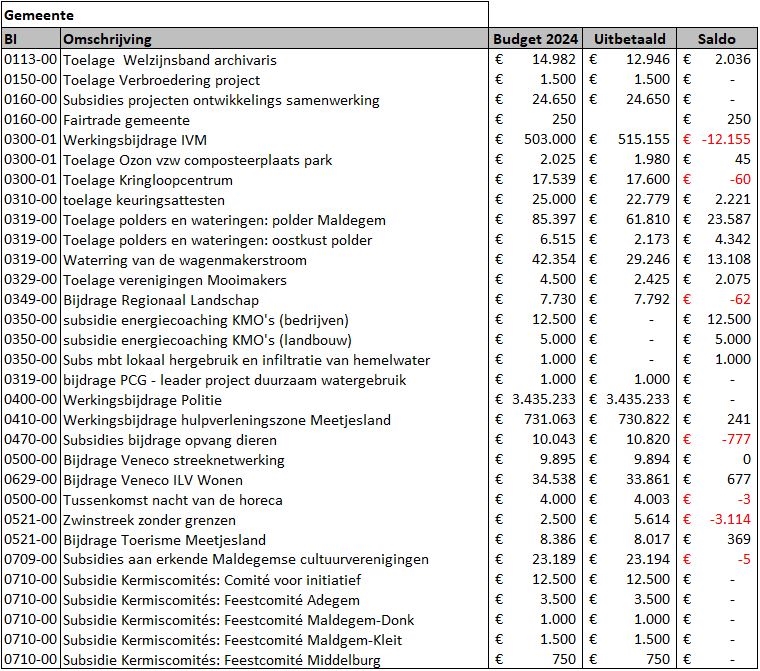Viewport: 760px width, 671px height.
Task: Select the 0629-00 code cell
Action: click(x=32, y=480)
